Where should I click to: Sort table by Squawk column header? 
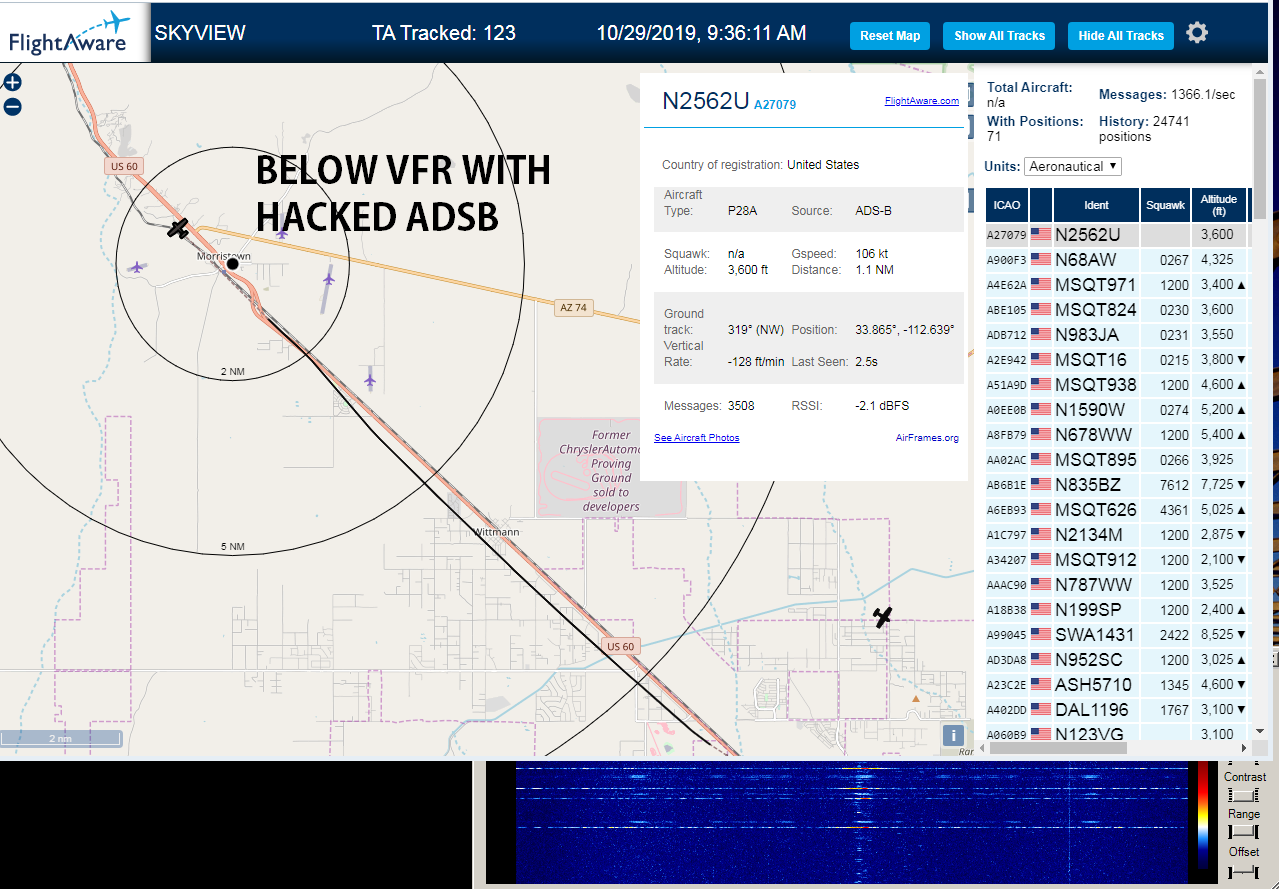coord(1165,205)
